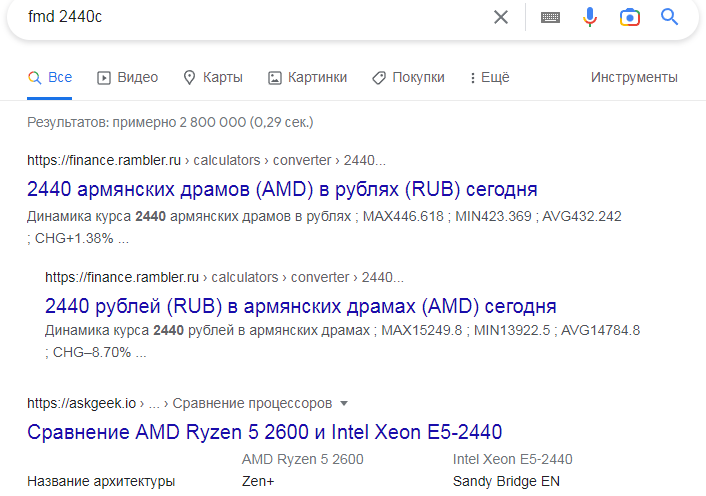Switch to the Видео tab
This screenshot has width=706, height=496.
pyautogui.click(x=127, y=77)
